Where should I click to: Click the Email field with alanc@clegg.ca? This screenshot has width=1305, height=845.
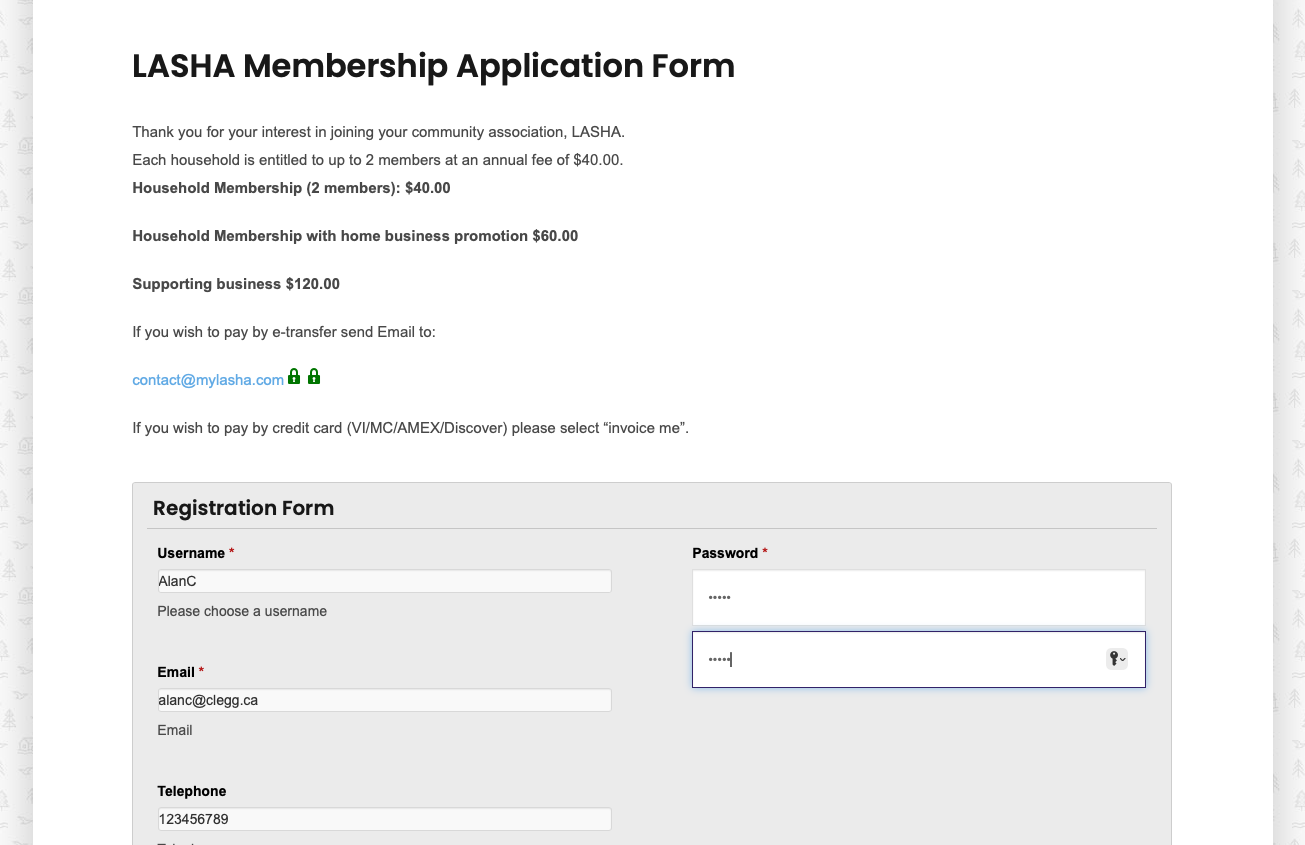pos(384,700)
